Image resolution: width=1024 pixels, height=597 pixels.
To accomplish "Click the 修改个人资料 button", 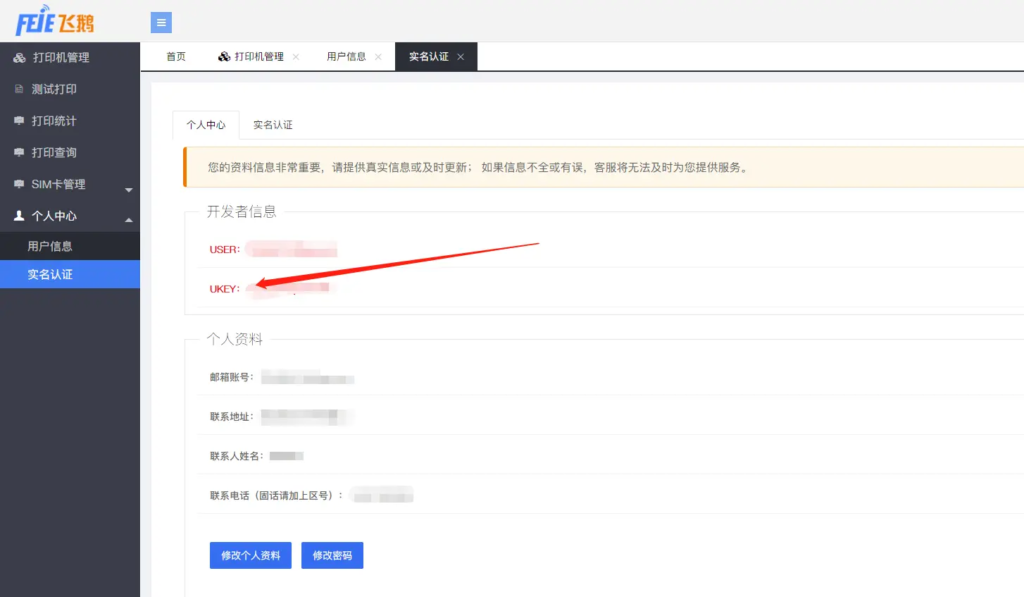I will (250, 555).
